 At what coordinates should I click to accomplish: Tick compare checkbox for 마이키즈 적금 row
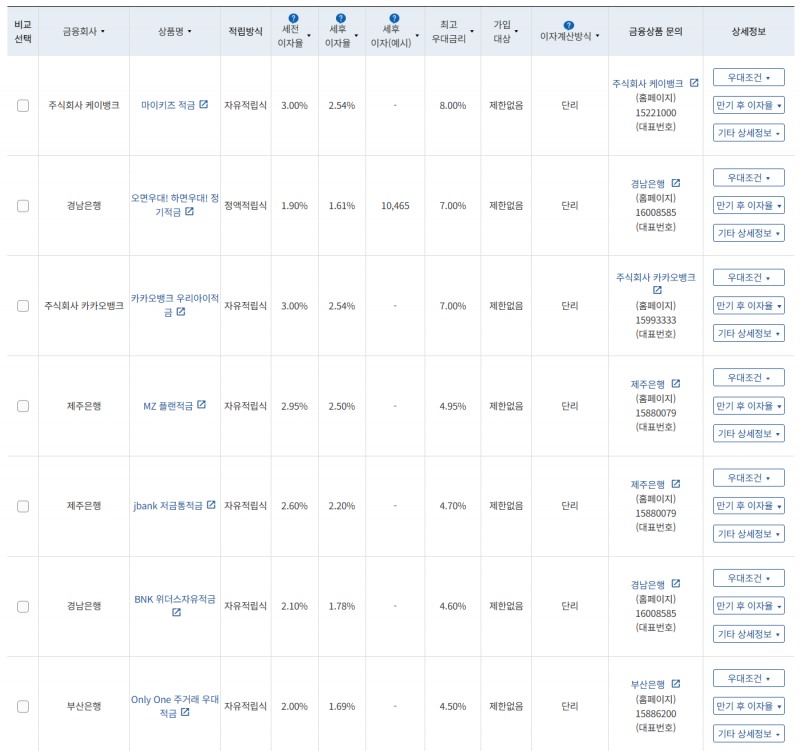click(23, 106)
